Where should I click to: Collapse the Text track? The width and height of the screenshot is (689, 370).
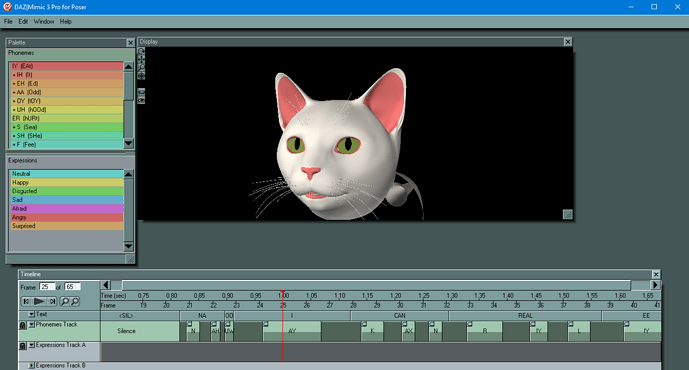click(x=32, y=315)
